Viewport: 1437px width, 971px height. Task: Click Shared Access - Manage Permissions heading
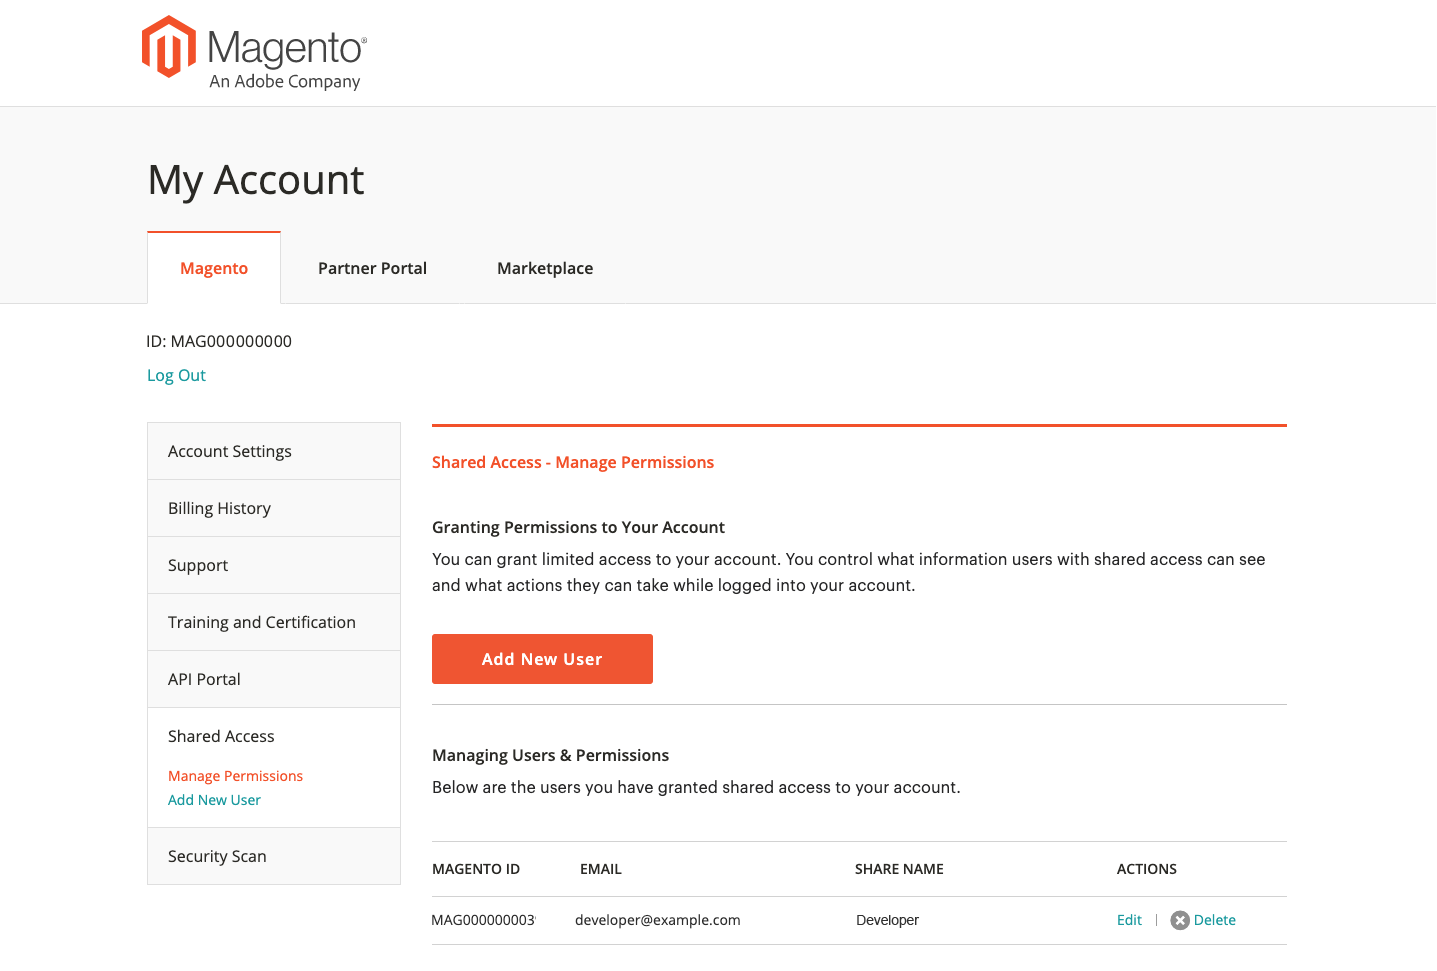573,462
